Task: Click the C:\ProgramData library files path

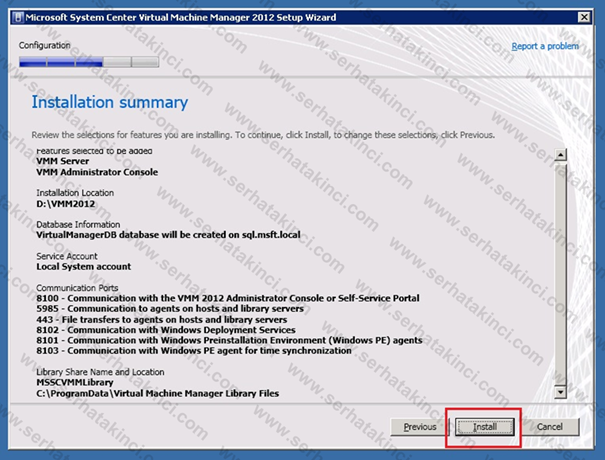Action: click(158, 393)
